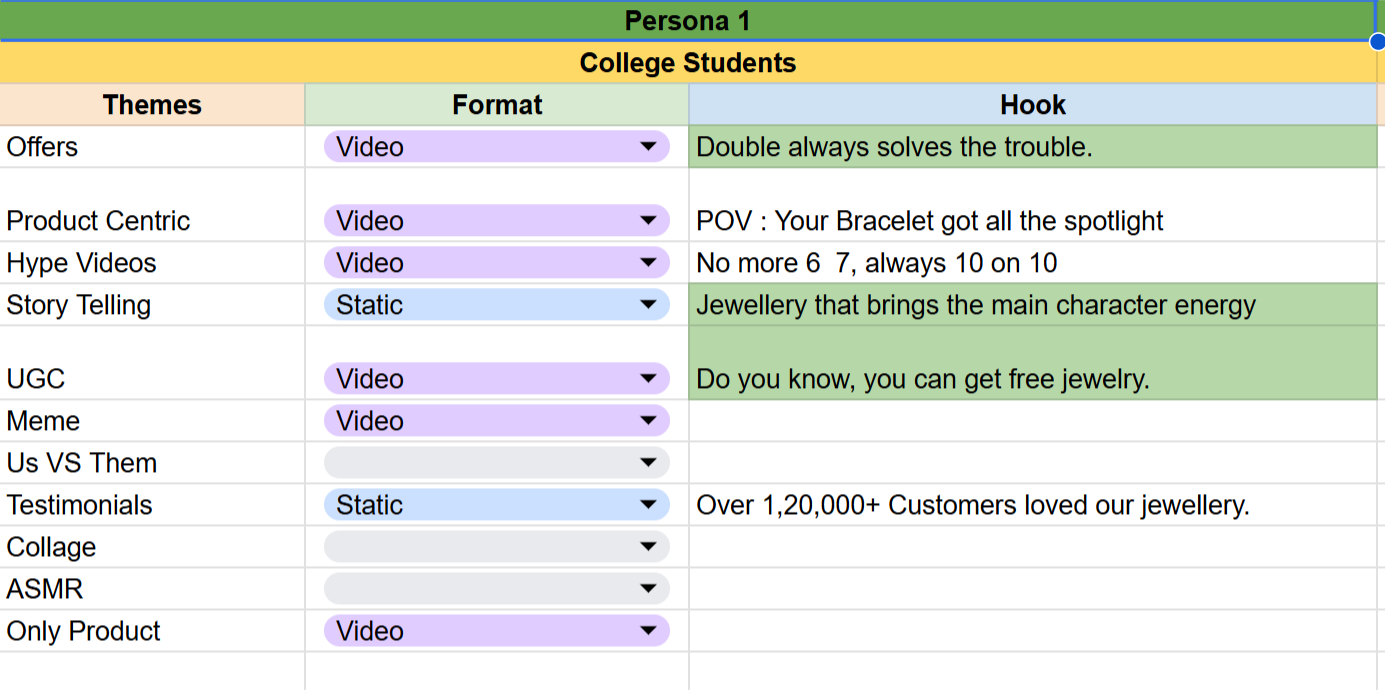Image resolution: width=1385 pixels, height=690 pixels.
Task: Open the Format dropdown for Offers row
Action: [x=648, y=147]
